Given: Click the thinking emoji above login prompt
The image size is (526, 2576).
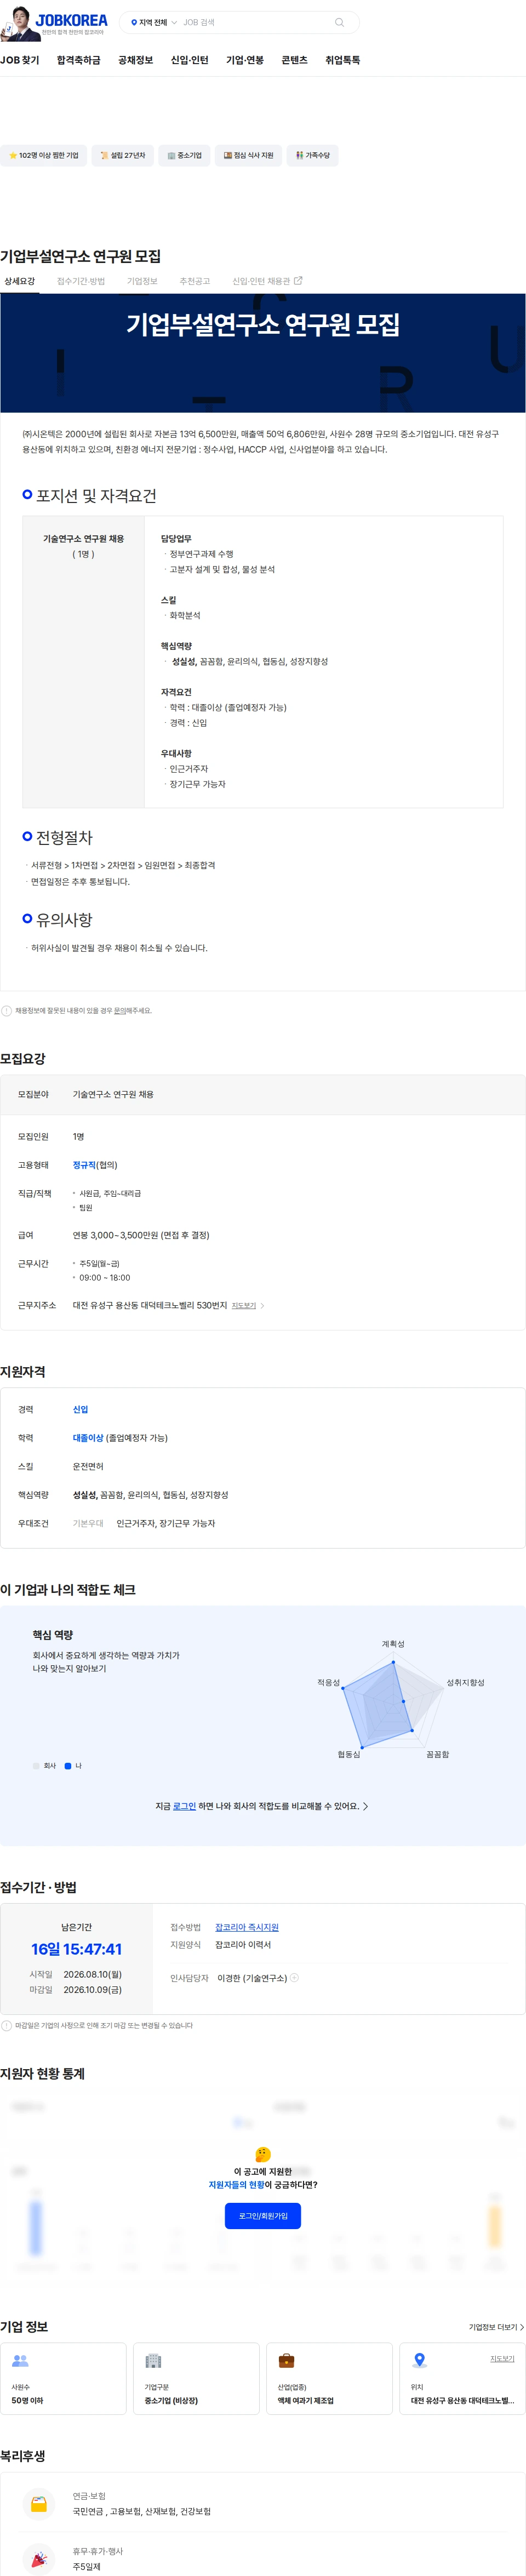Looking at the screenshot, I should tap(263, 2154).
